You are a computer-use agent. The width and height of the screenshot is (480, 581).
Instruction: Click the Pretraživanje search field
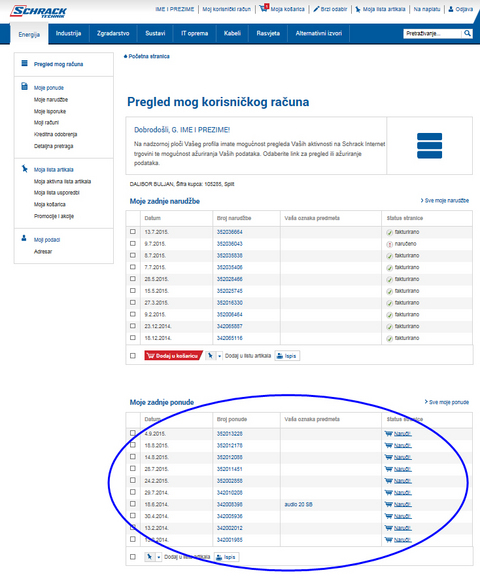click(432, 33)
